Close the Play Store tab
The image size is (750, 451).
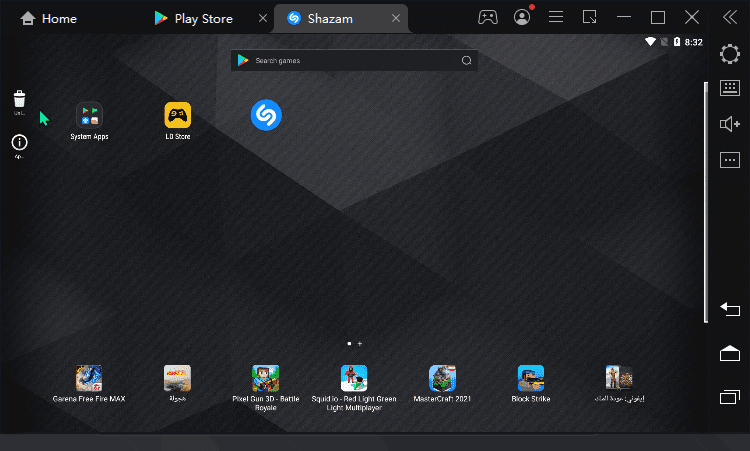[x=263, y=18]
